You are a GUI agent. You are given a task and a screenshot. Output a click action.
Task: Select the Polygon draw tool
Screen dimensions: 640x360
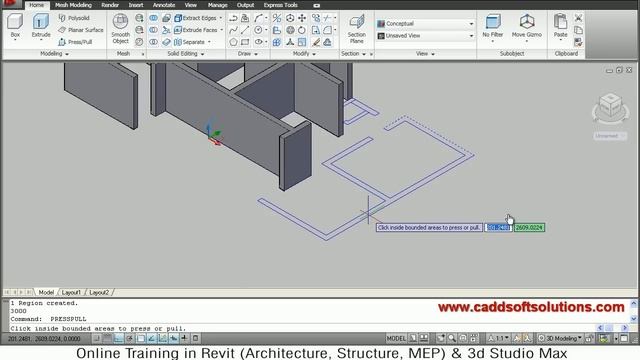(233, 42)
